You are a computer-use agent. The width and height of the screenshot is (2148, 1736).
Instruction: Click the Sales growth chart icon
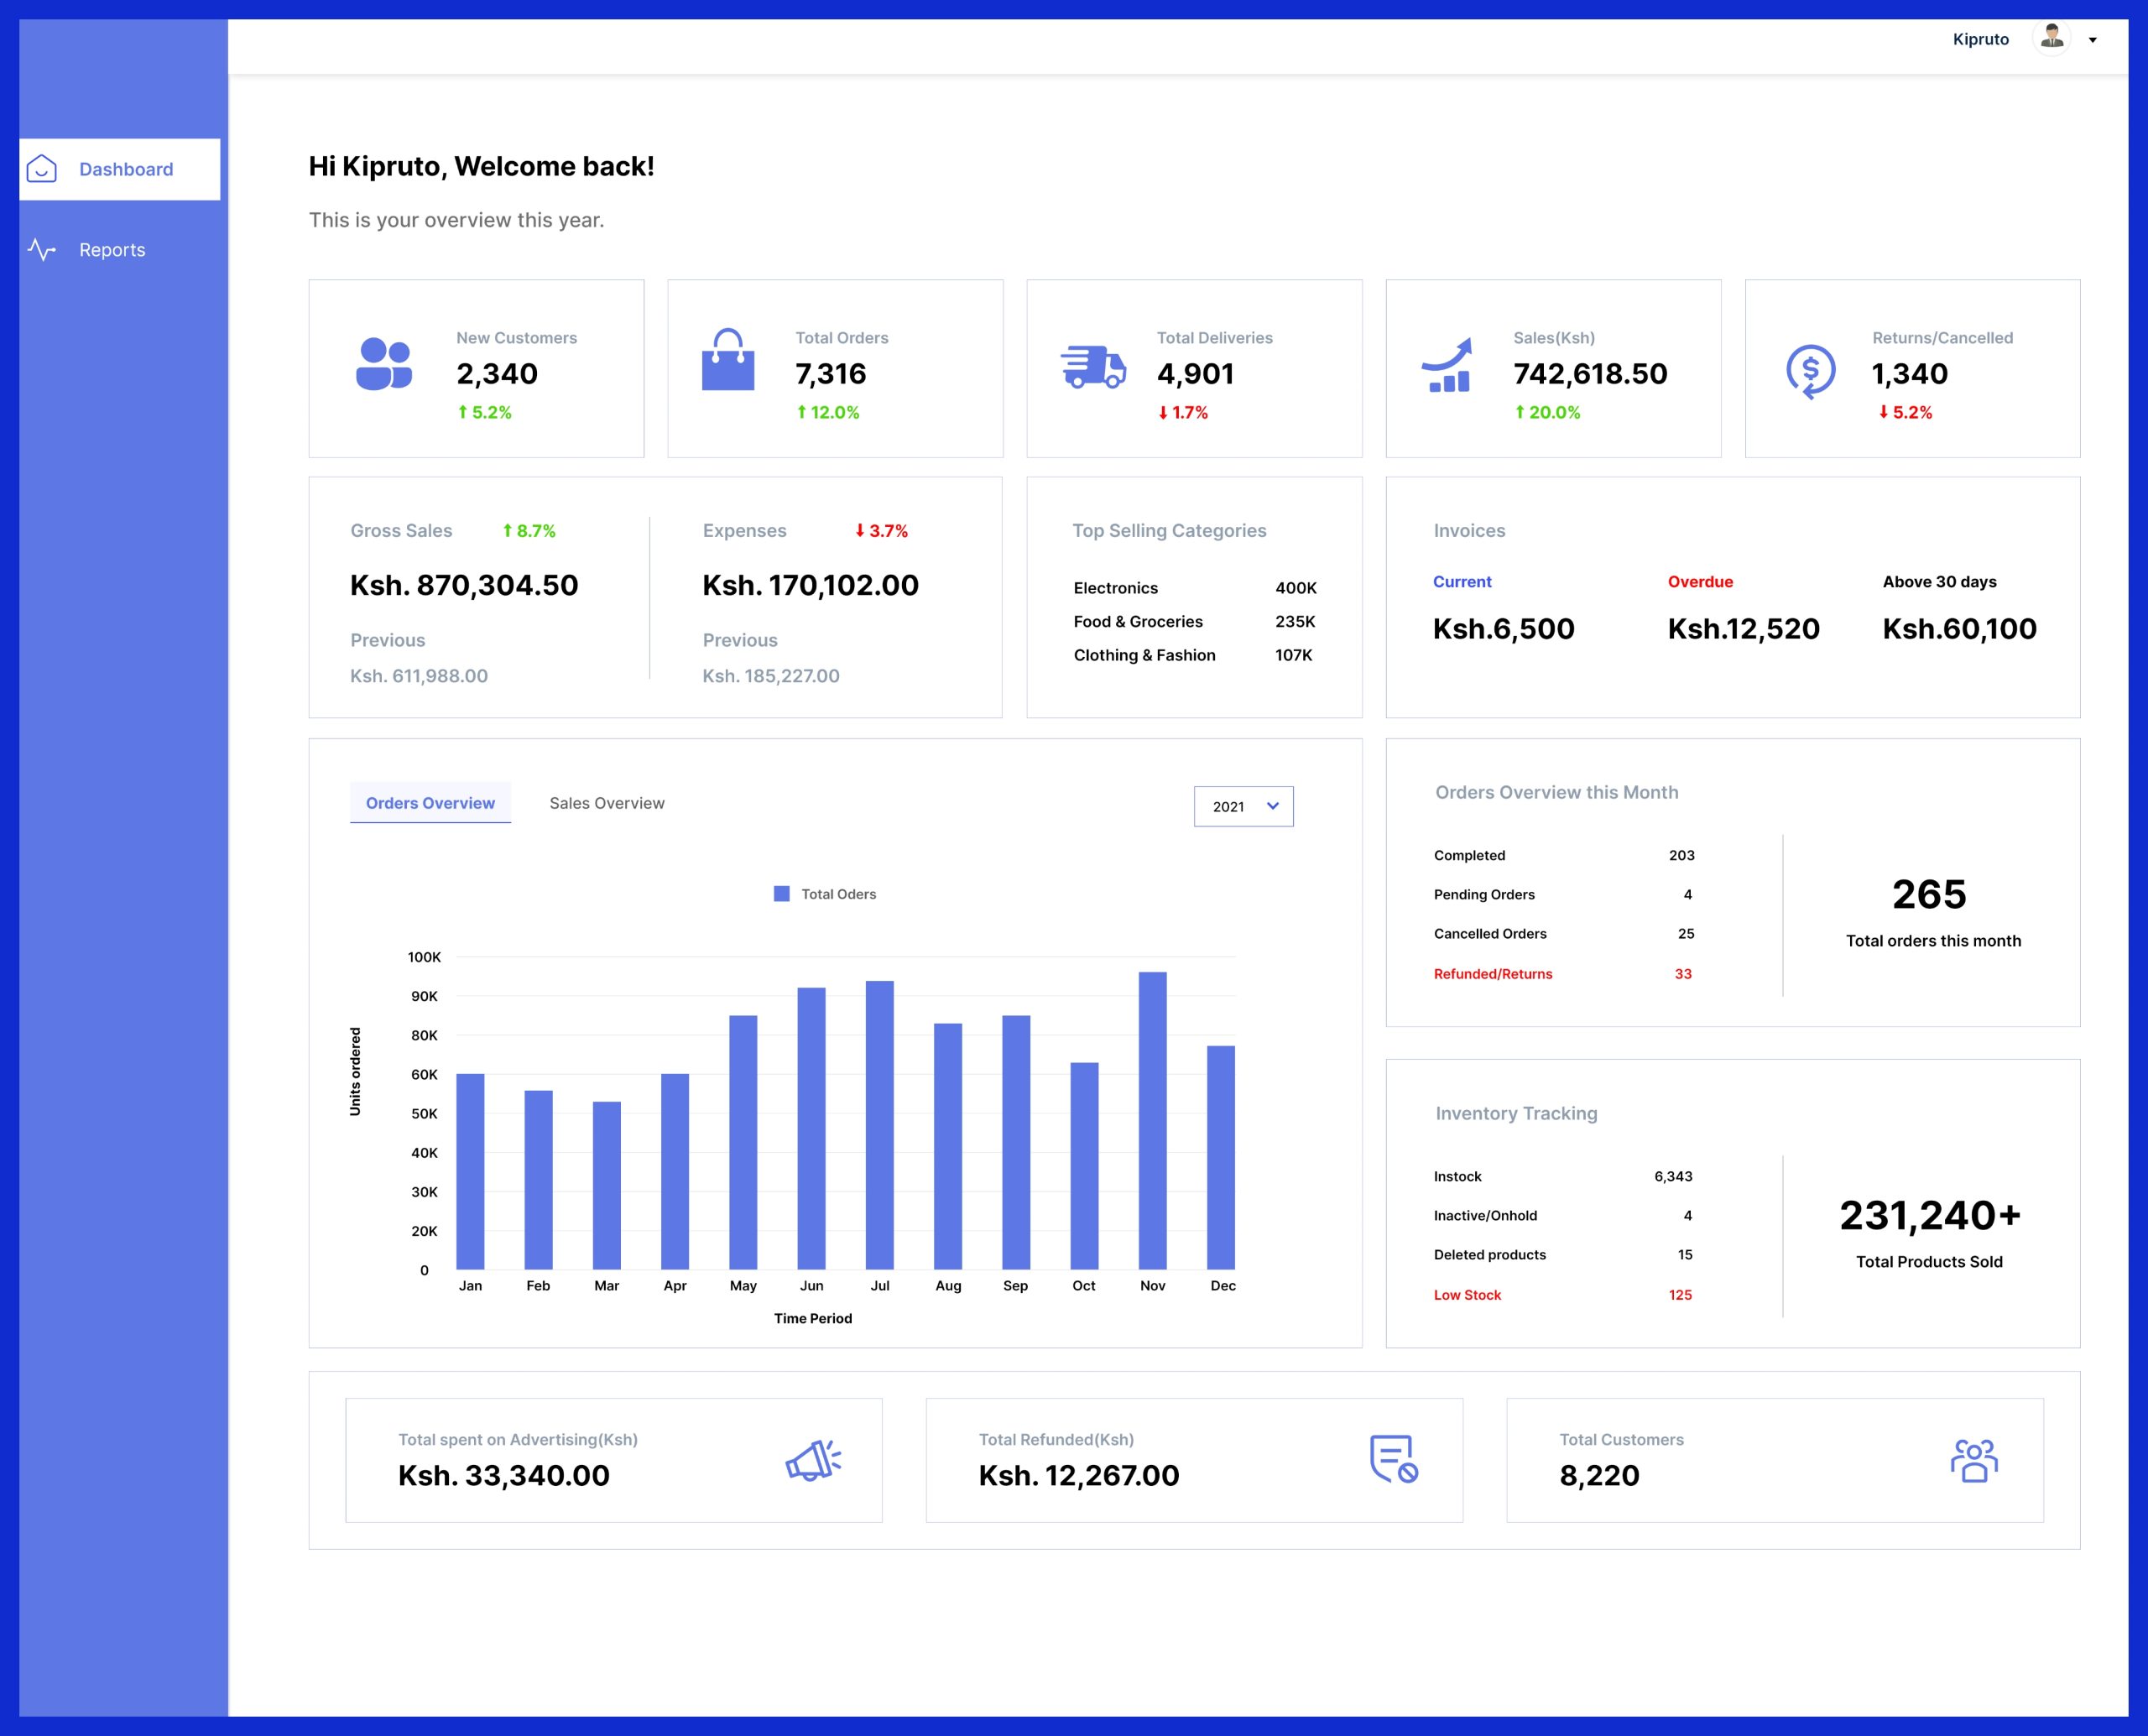point(1447,365)
